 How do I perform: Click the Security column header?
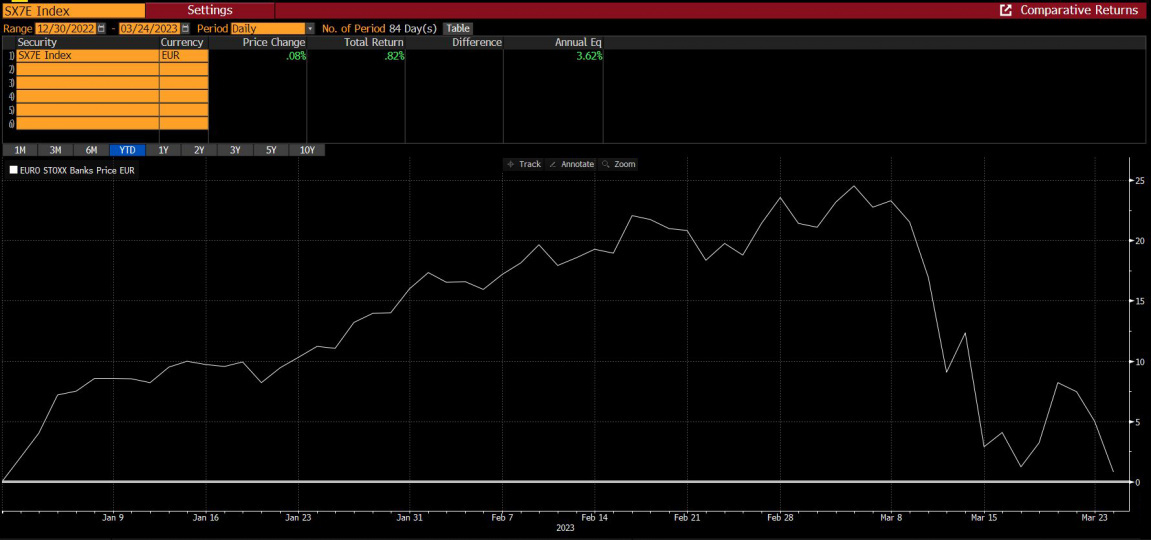pos(37,43)
